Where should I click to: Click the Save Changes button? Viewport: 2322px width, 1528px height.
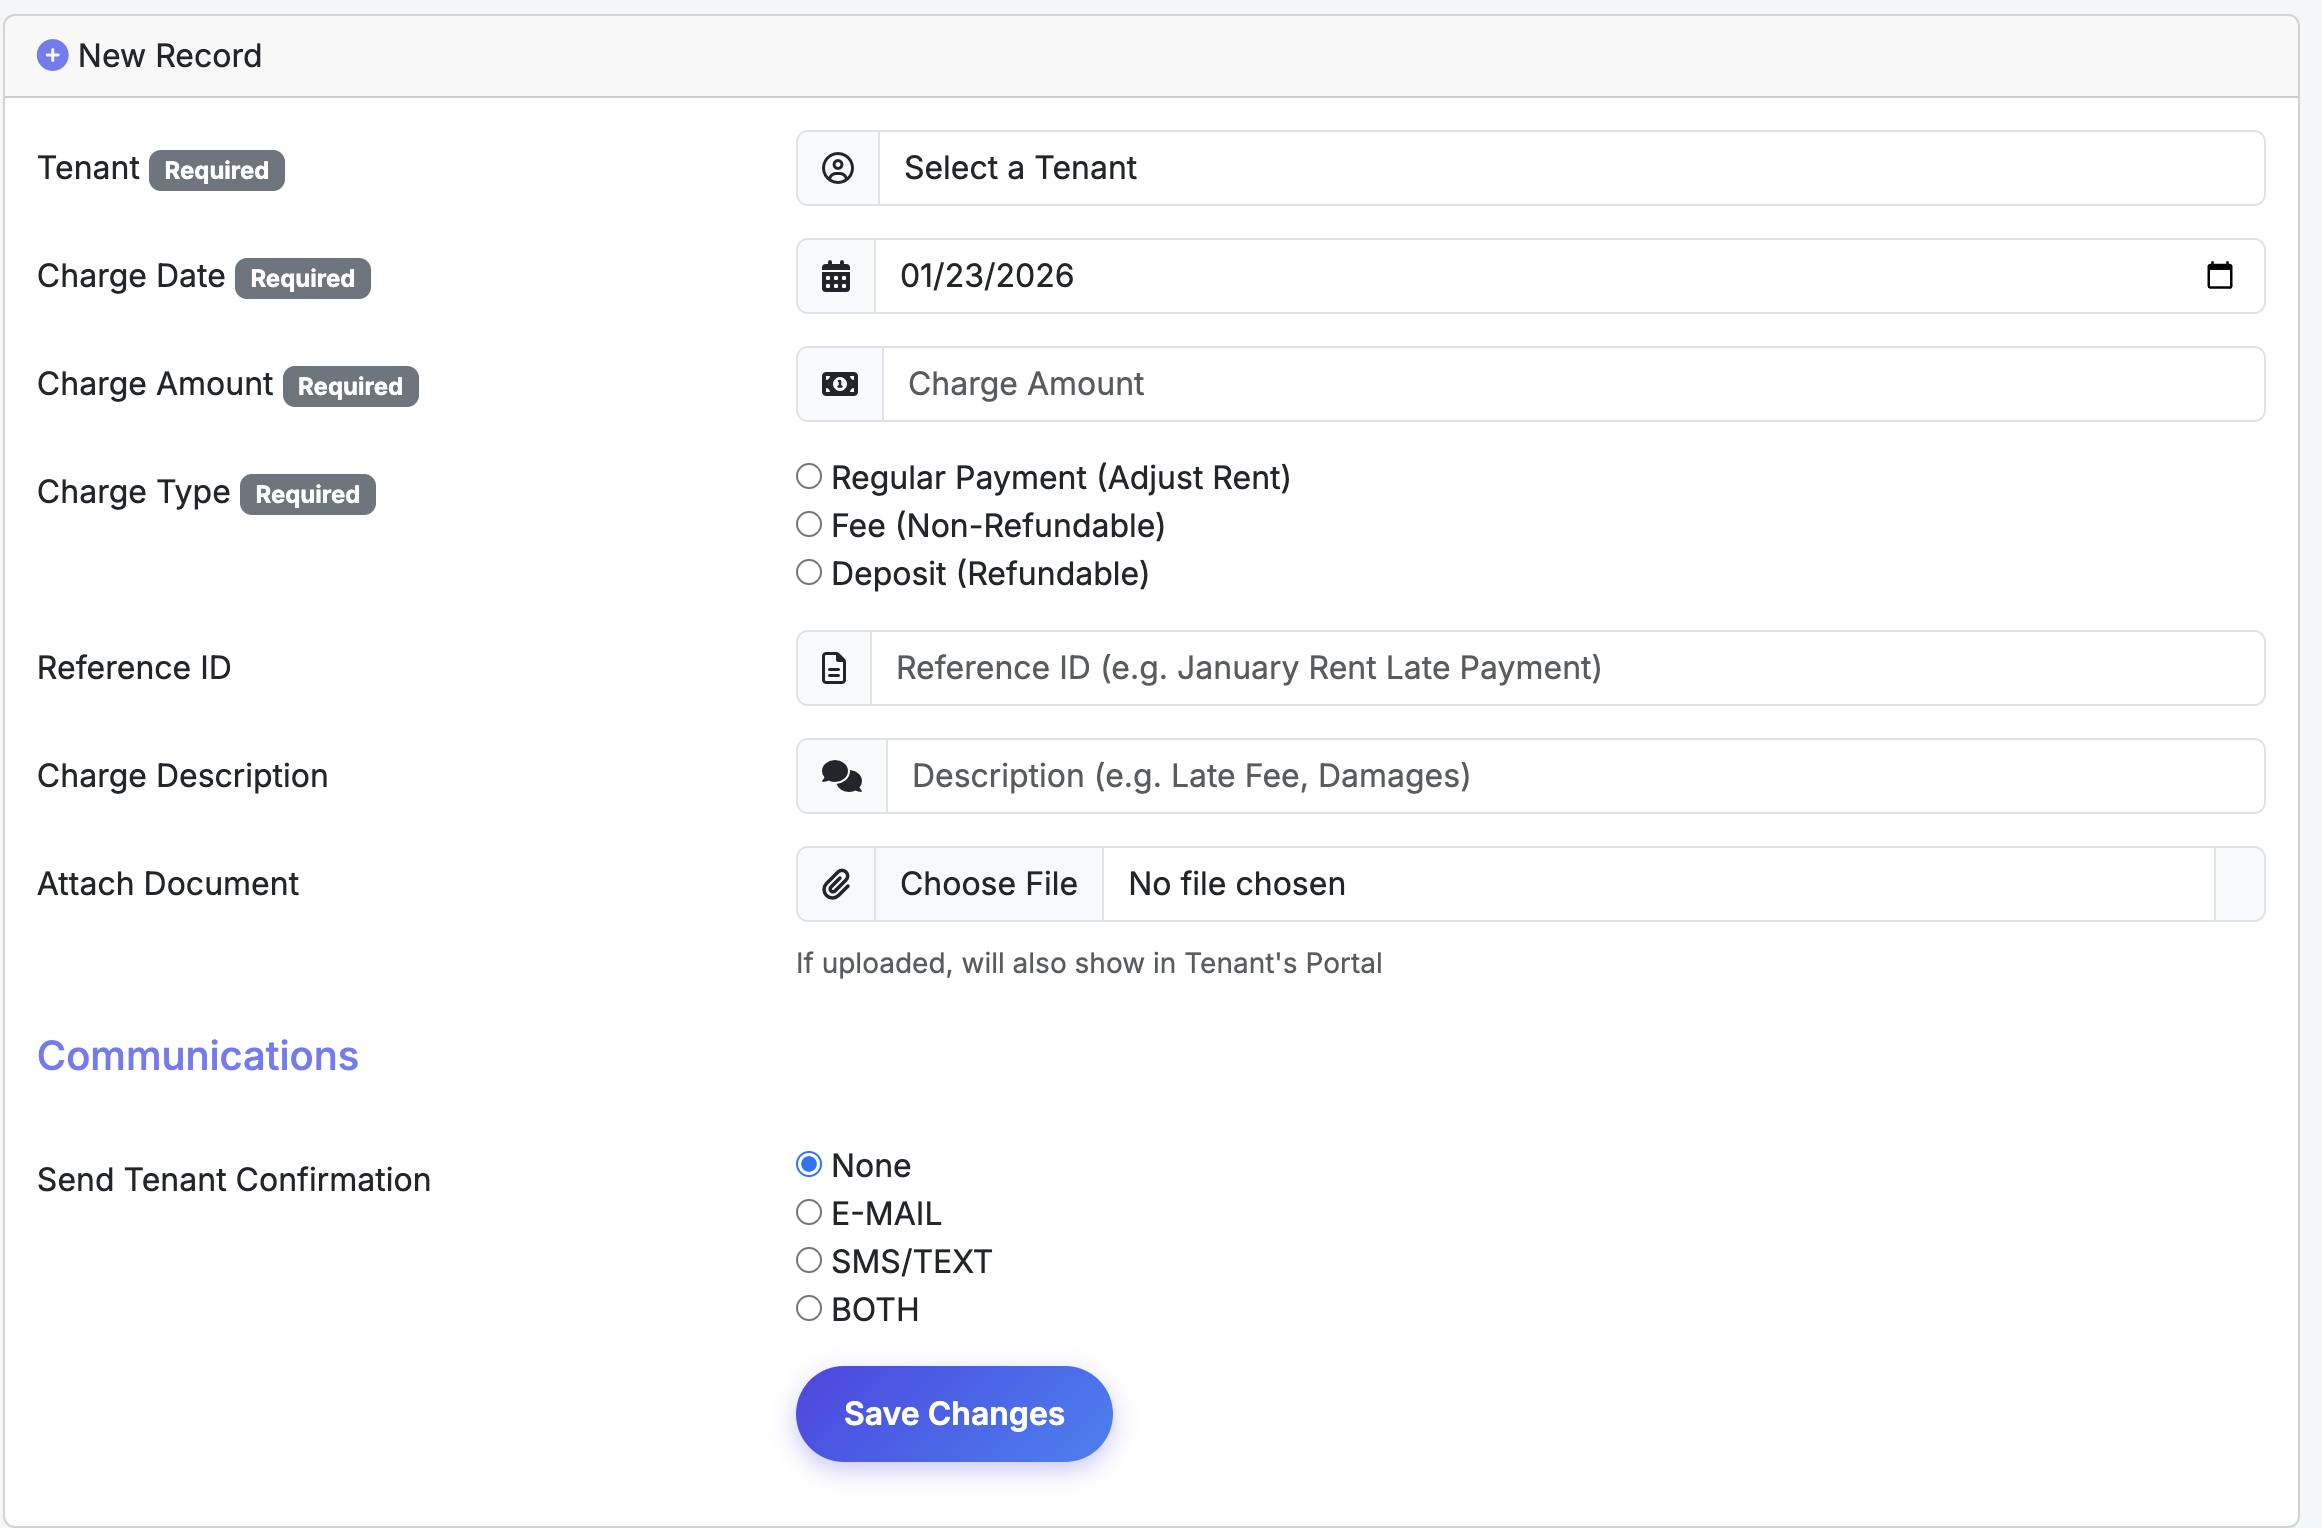click(953, 1413)
